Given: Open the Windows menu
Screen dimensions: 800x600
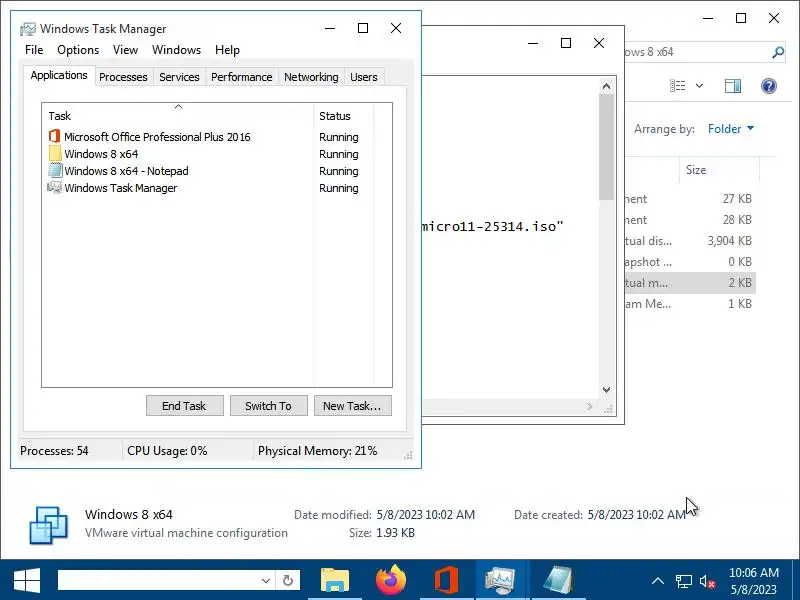Looking at the screenshot, I should pyautogui.click(x=177, y=50).
